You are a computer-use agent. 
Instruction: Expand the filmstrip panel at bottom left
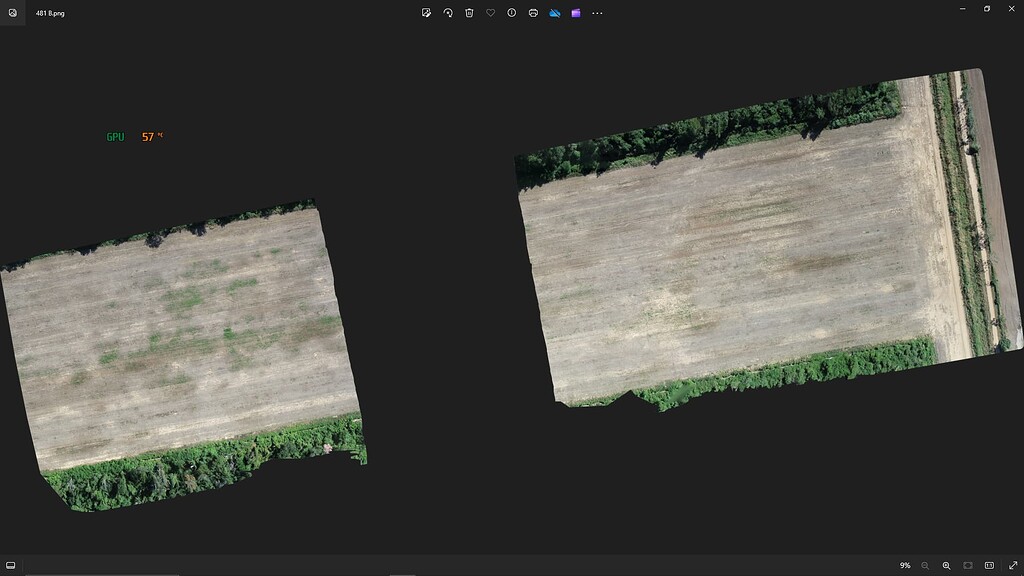[x=12, y=566]
